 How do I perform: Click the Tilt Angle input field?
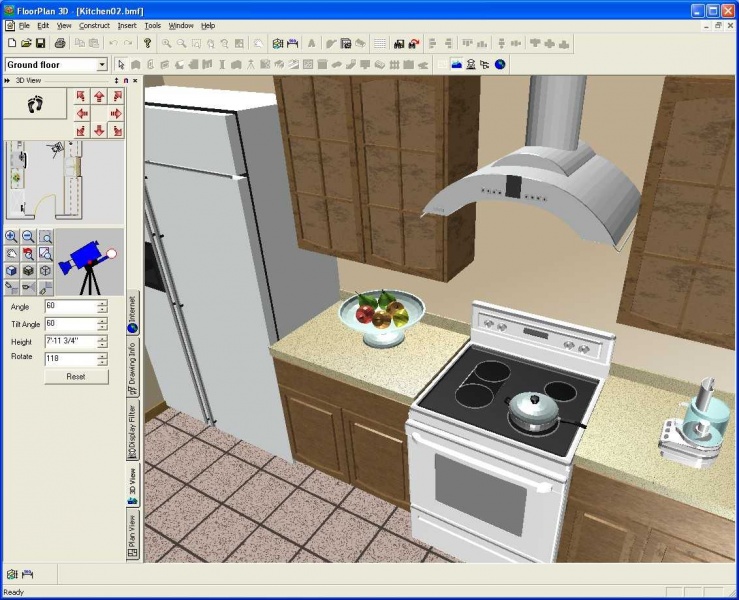pyautogui.click(x=71, y=324)
